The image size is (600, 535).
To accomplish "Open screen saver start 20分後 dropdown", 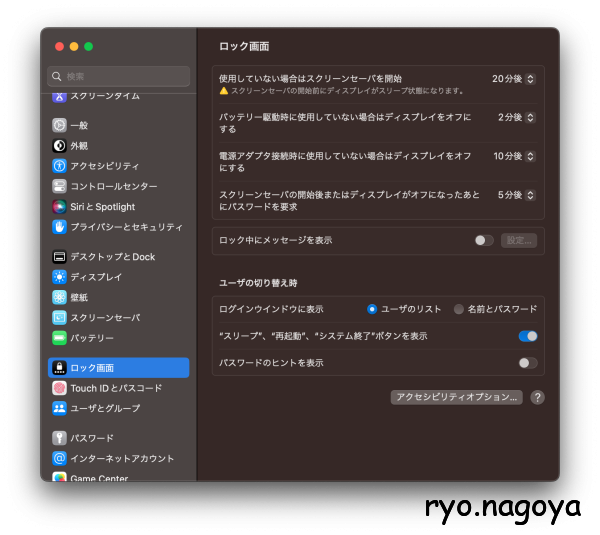I will tap(513, 79).
